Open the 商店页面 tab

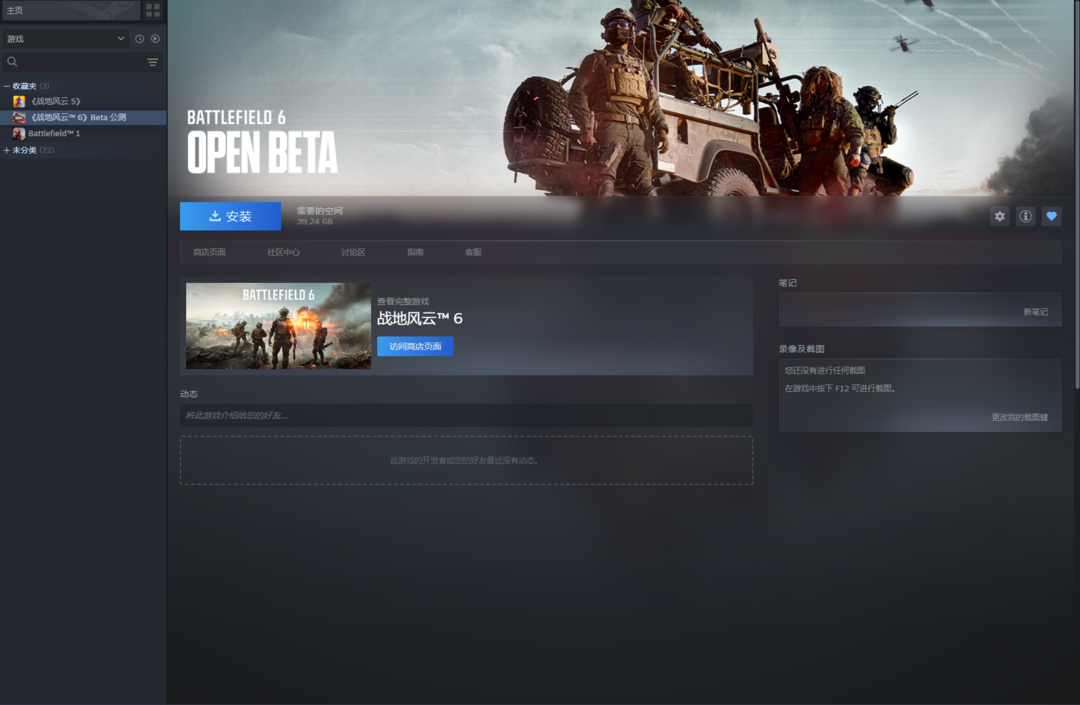(x=209, y=252)
